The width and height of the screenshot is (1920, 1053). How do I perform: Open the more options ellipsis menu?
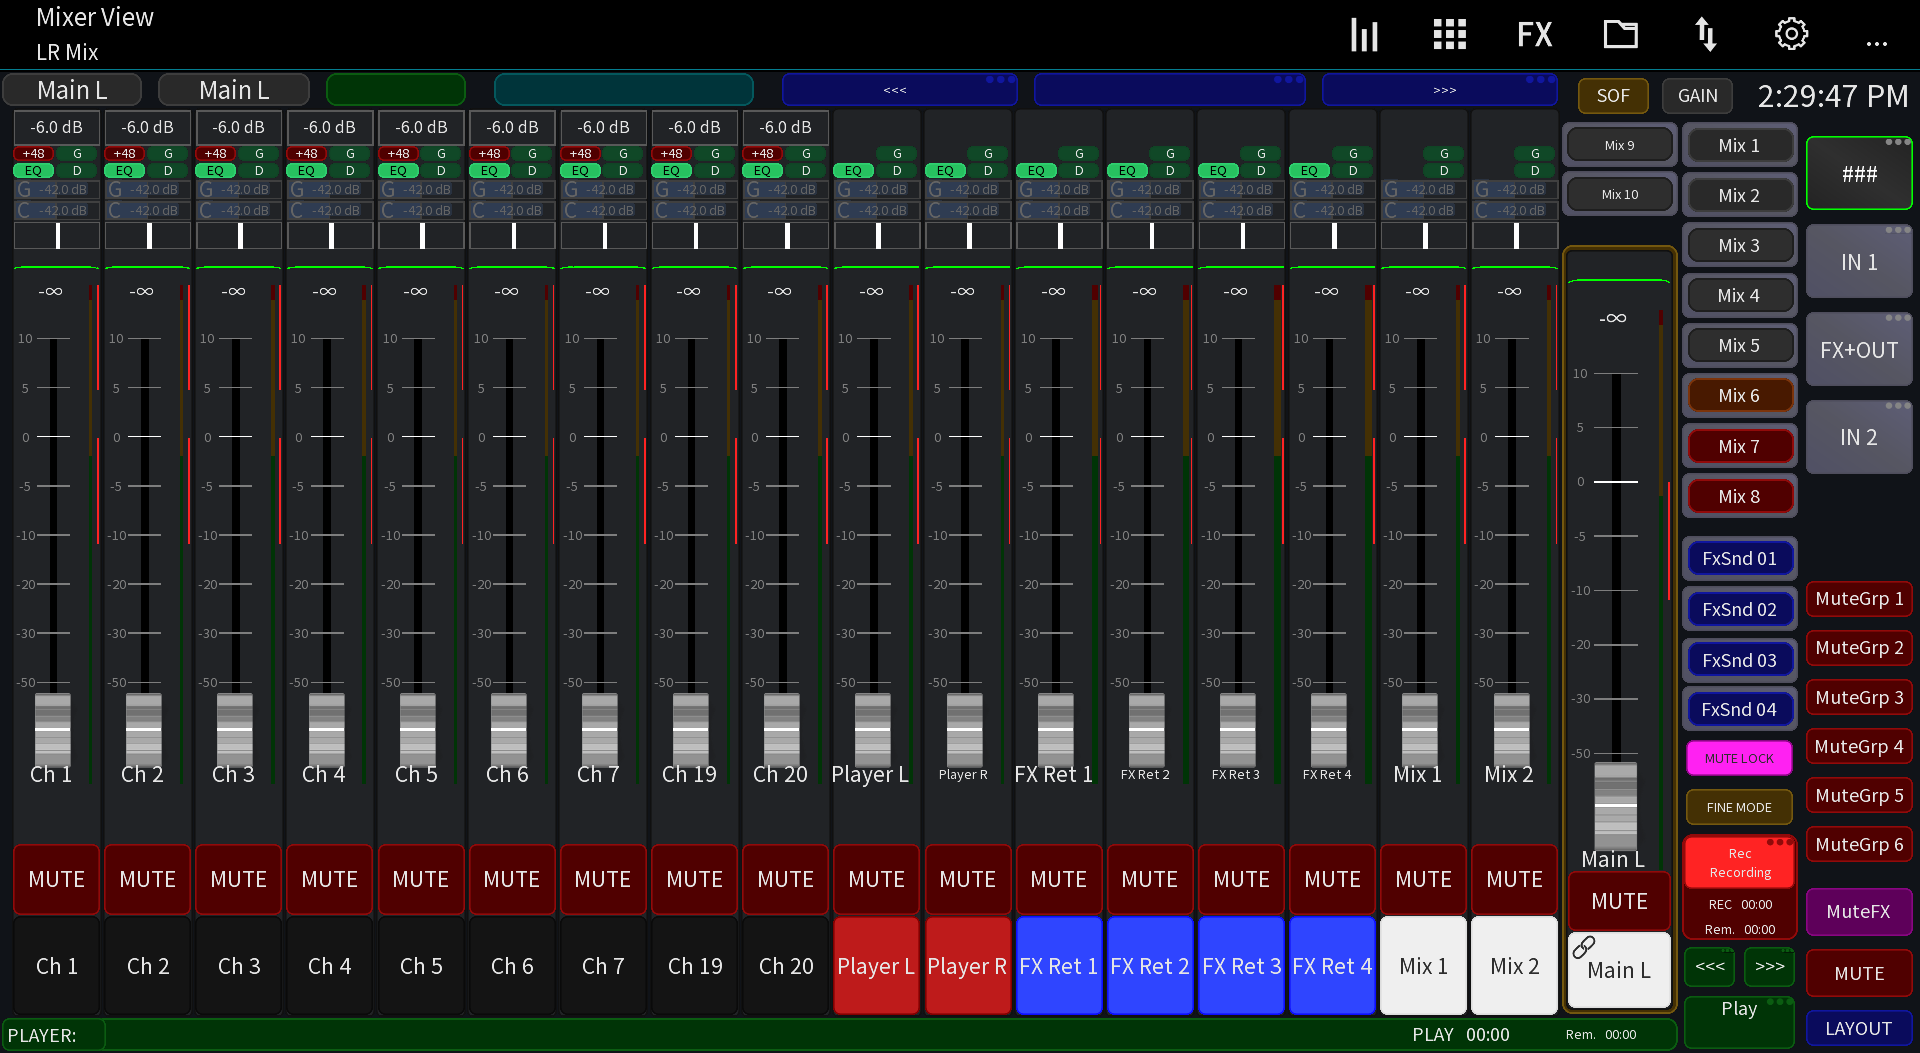coord(1877,42)
